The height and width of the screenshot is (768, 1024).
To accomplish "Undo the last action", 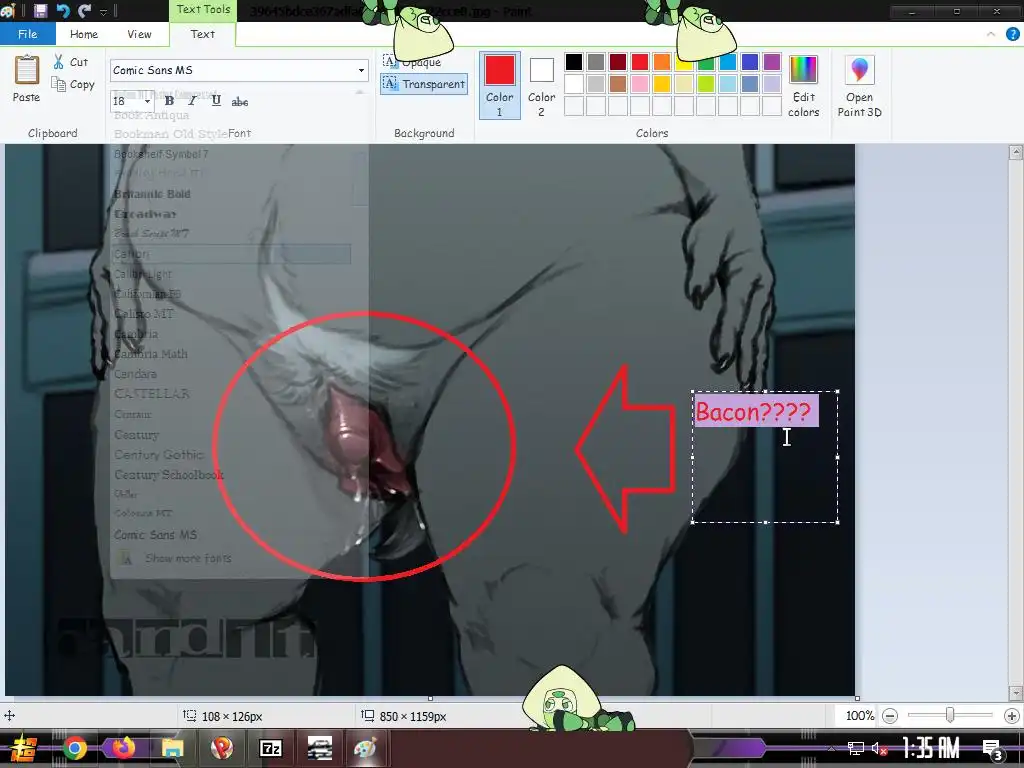I will (x=63, y=10).
